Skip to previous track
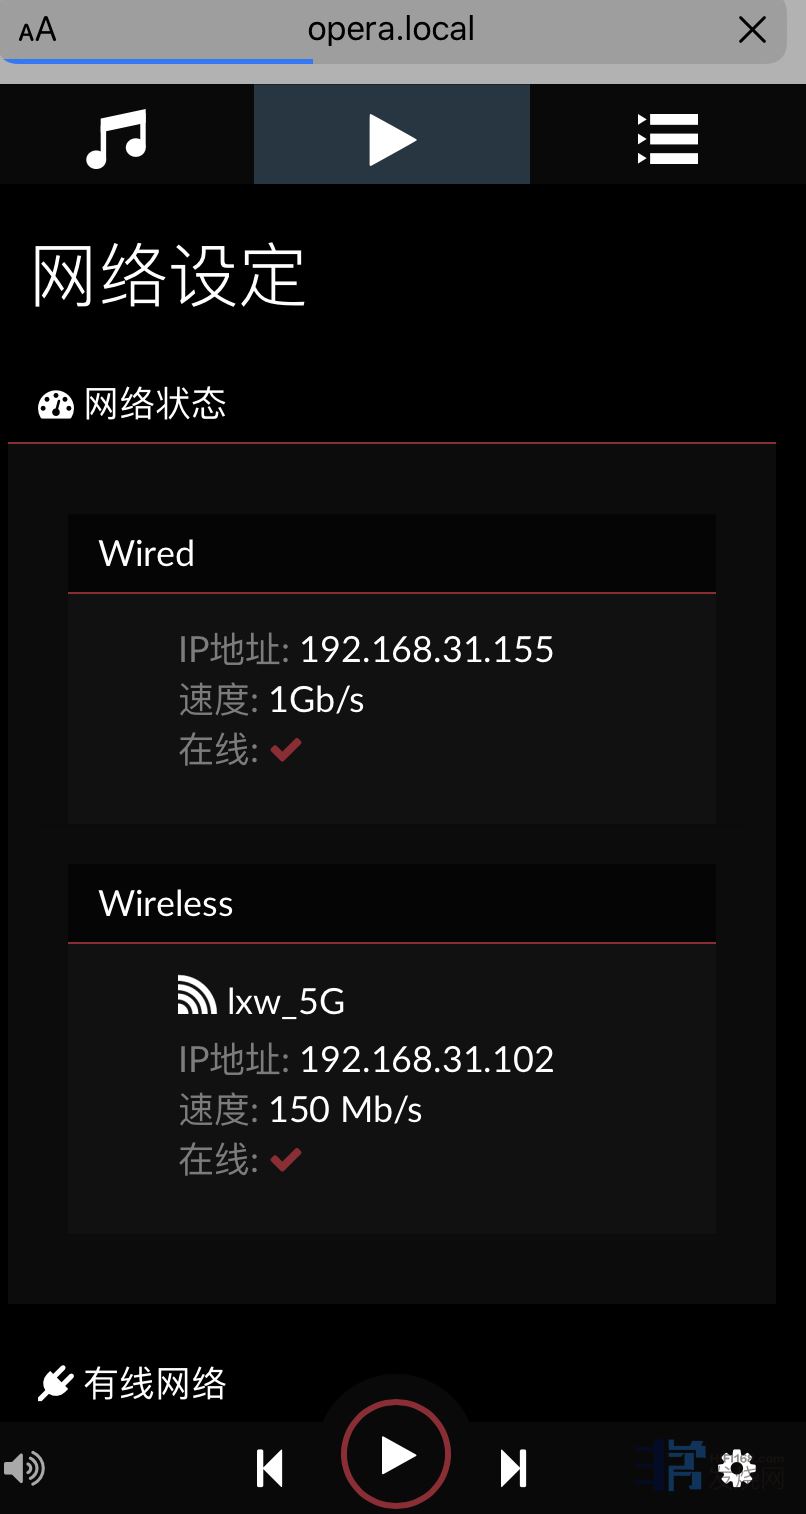806x1514 pixels. point(270,1468)
